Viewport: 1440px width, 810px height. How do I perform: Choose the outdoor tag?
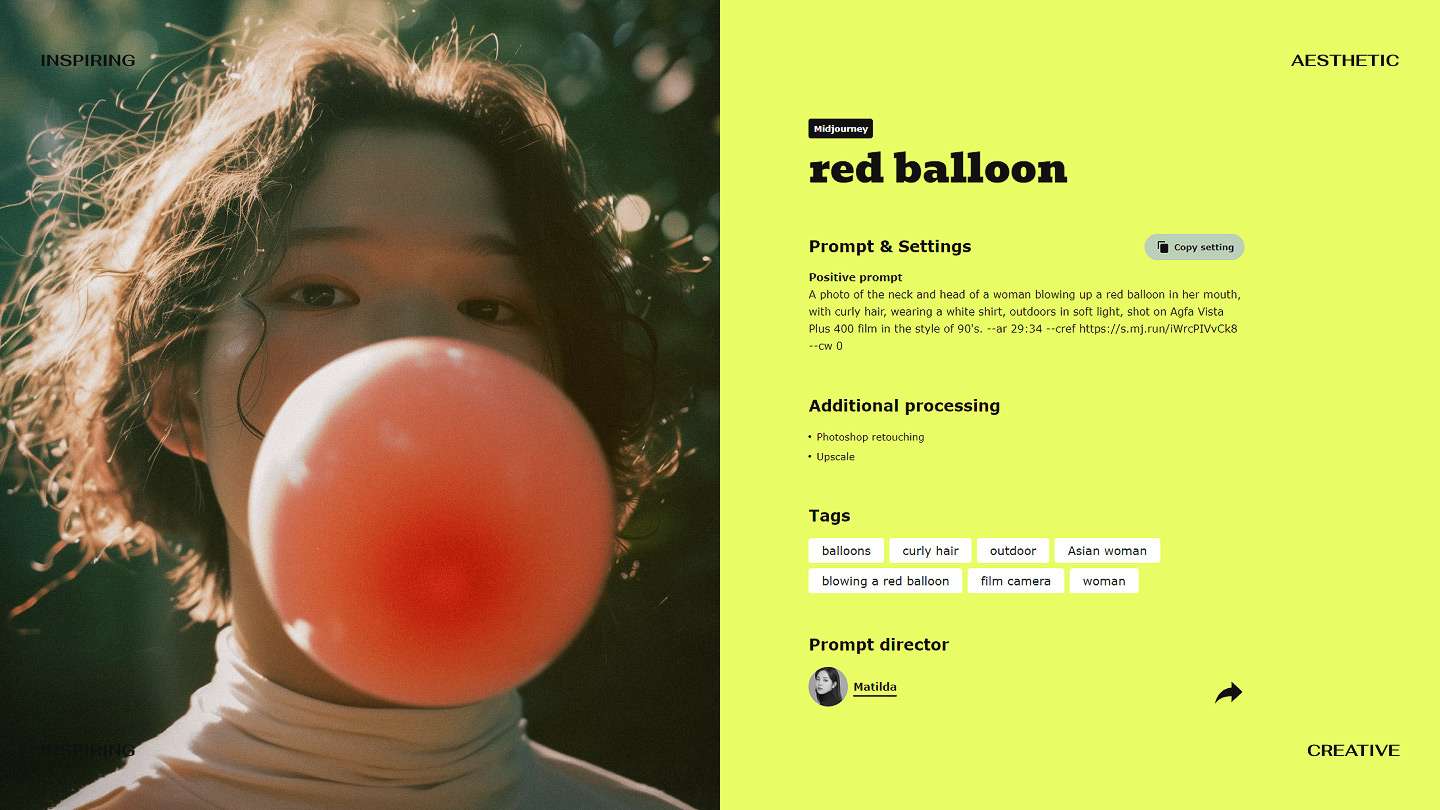click(1013, 551)
